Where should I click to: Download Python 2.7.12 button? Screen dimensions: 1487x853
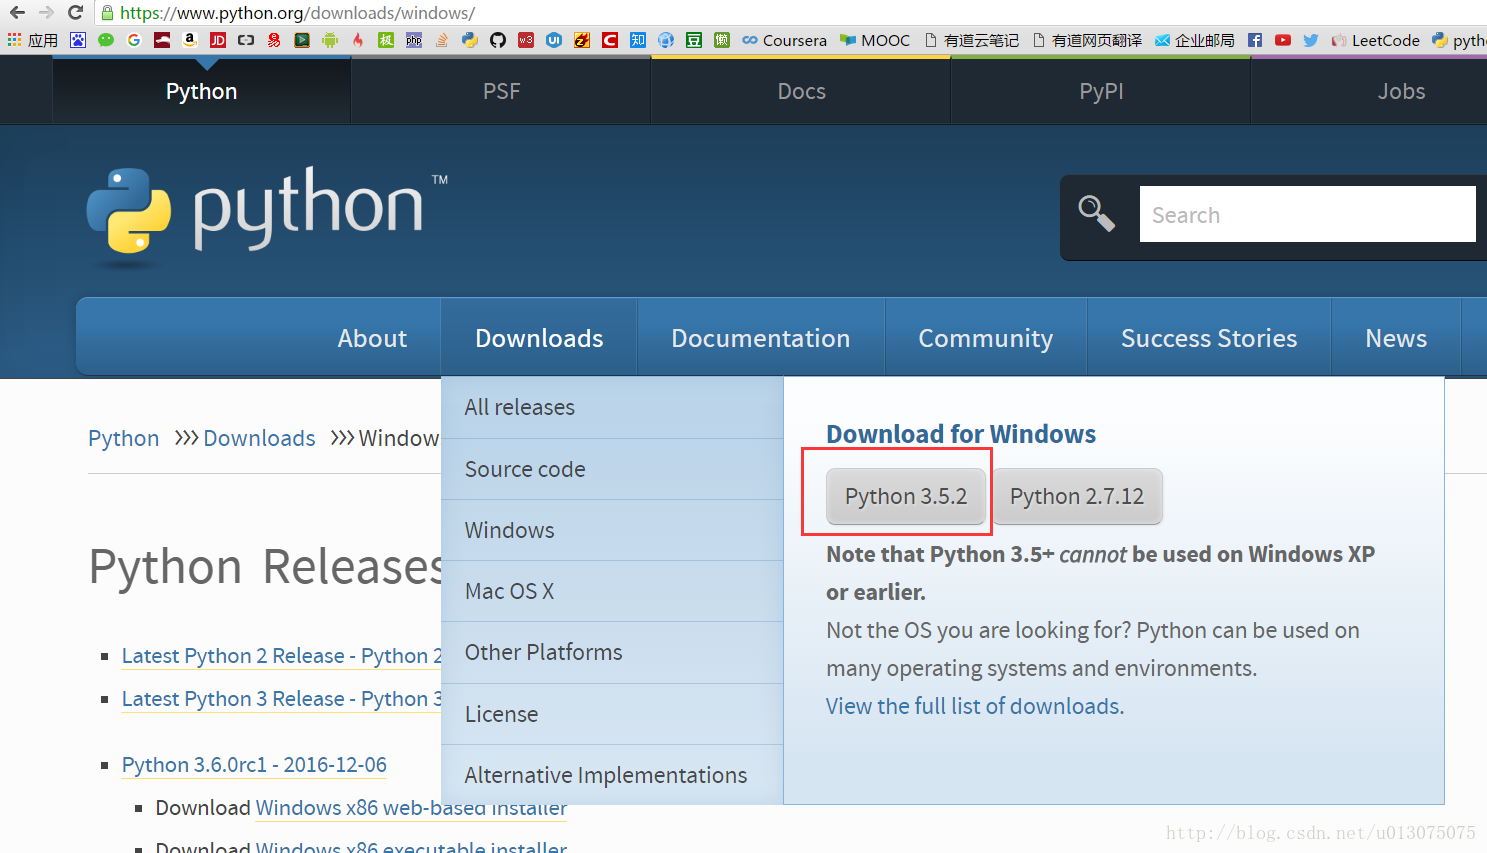[1077, 496]
